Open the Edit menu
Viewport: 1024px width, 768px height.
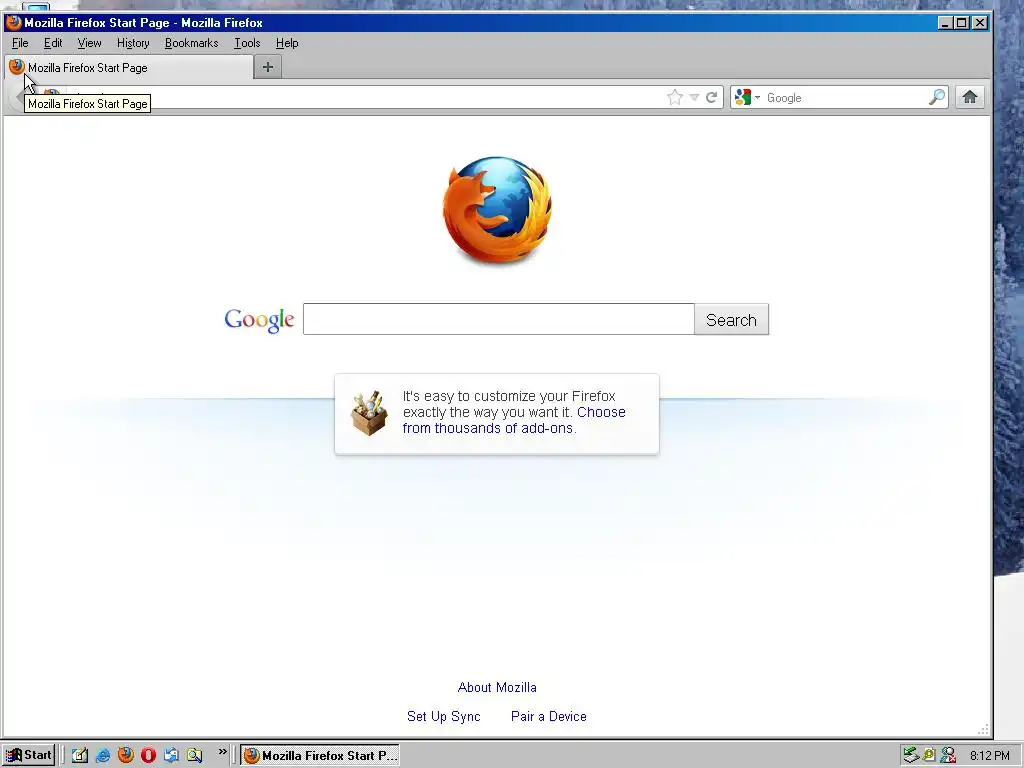[53, 43]
